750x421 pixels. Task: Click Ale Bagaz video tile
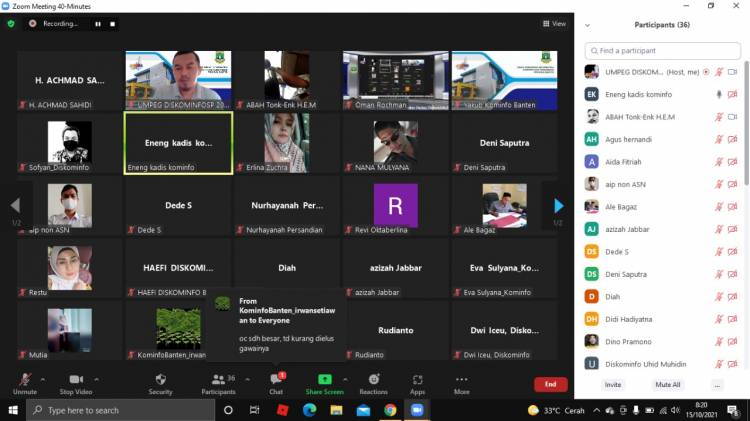coord(504,206)
